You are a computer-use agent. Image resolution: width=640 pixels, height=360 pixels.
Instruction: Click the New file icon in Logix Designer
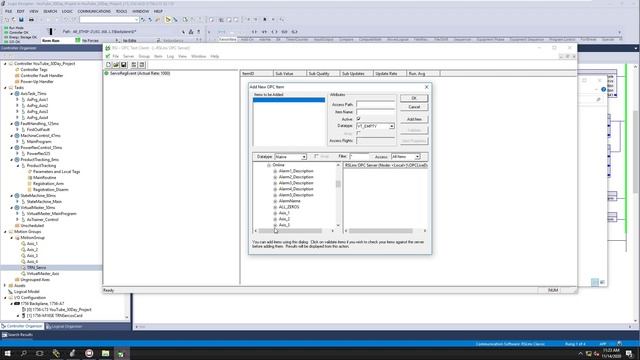click(7, 20)
